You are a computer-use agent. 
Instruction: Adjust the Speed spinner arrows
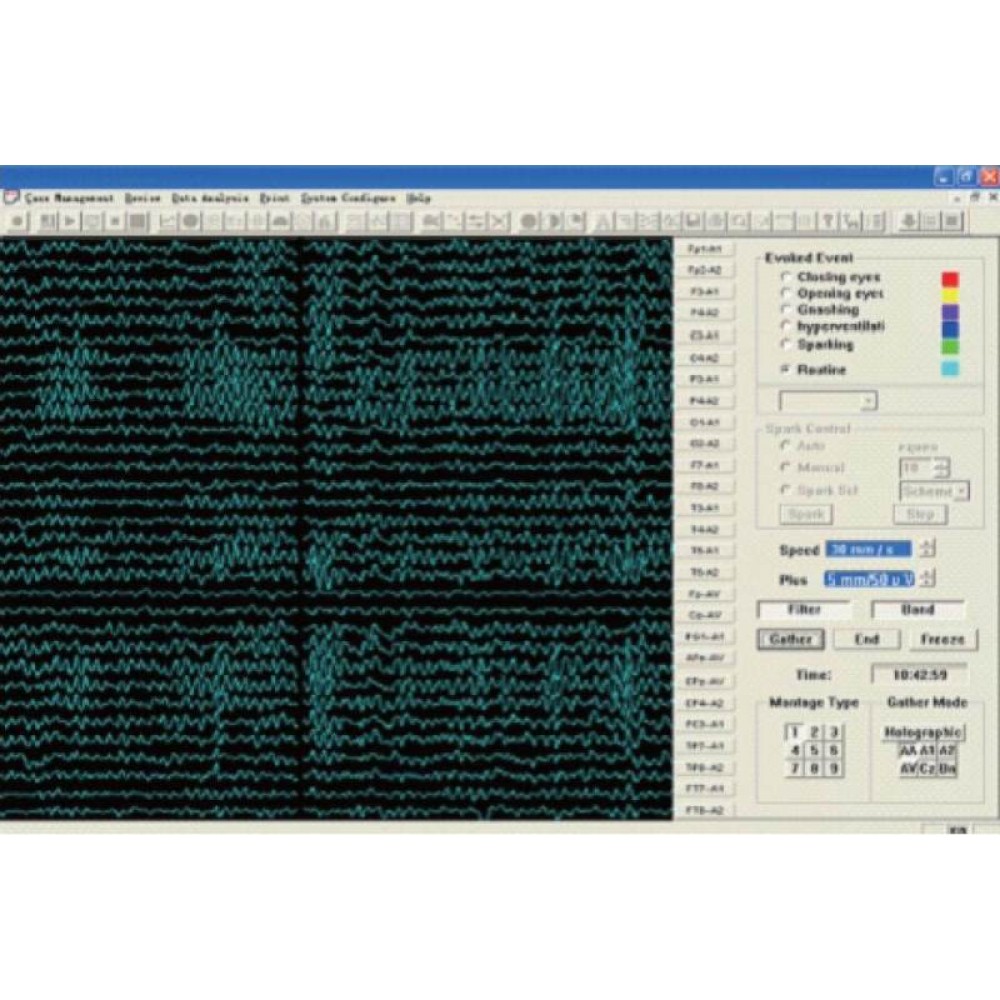pyautogui.click(x=928, y=549)
